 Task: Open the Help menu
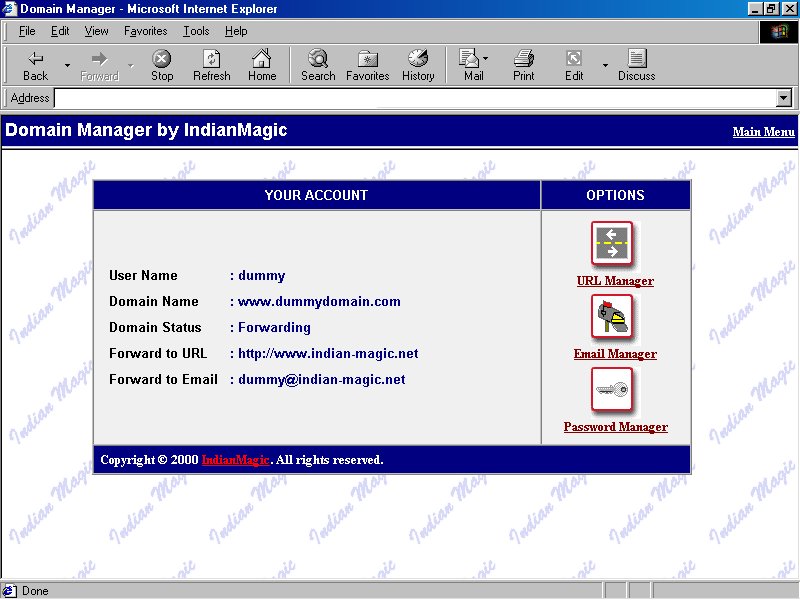[236, 31]
